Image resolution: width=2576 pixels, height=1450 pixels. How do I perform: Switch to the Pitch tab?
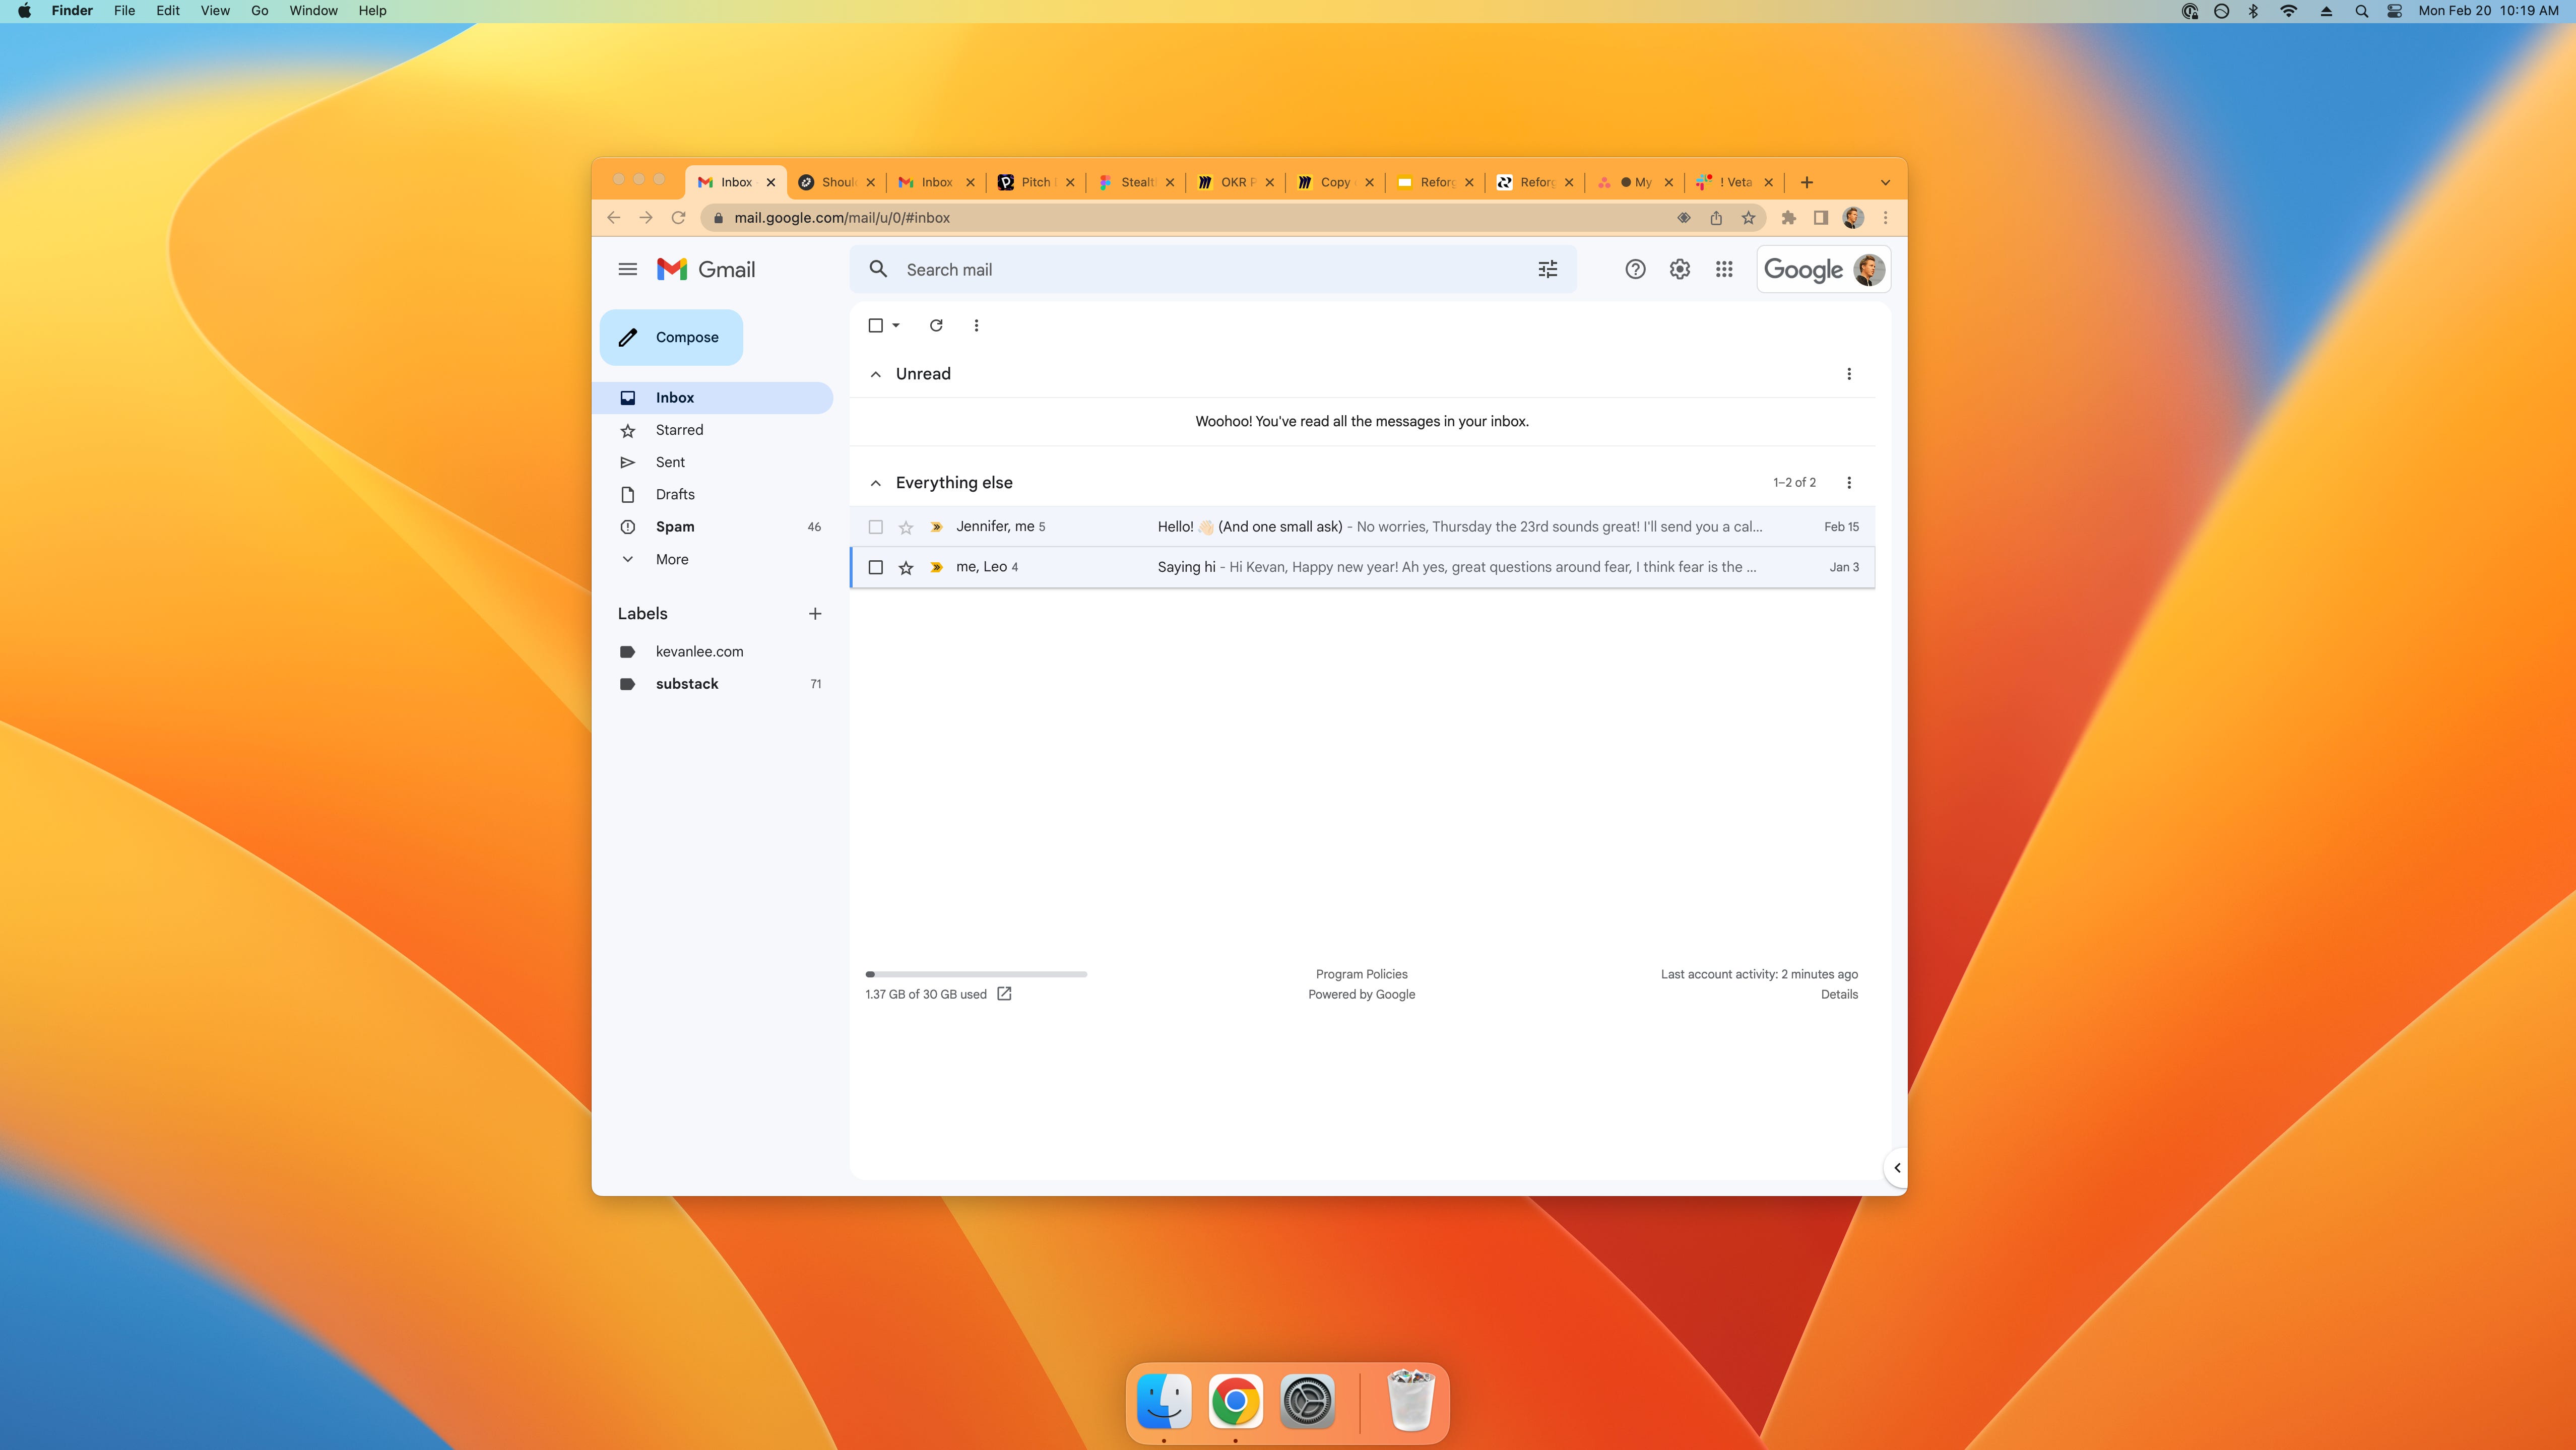coord(1035,182)
